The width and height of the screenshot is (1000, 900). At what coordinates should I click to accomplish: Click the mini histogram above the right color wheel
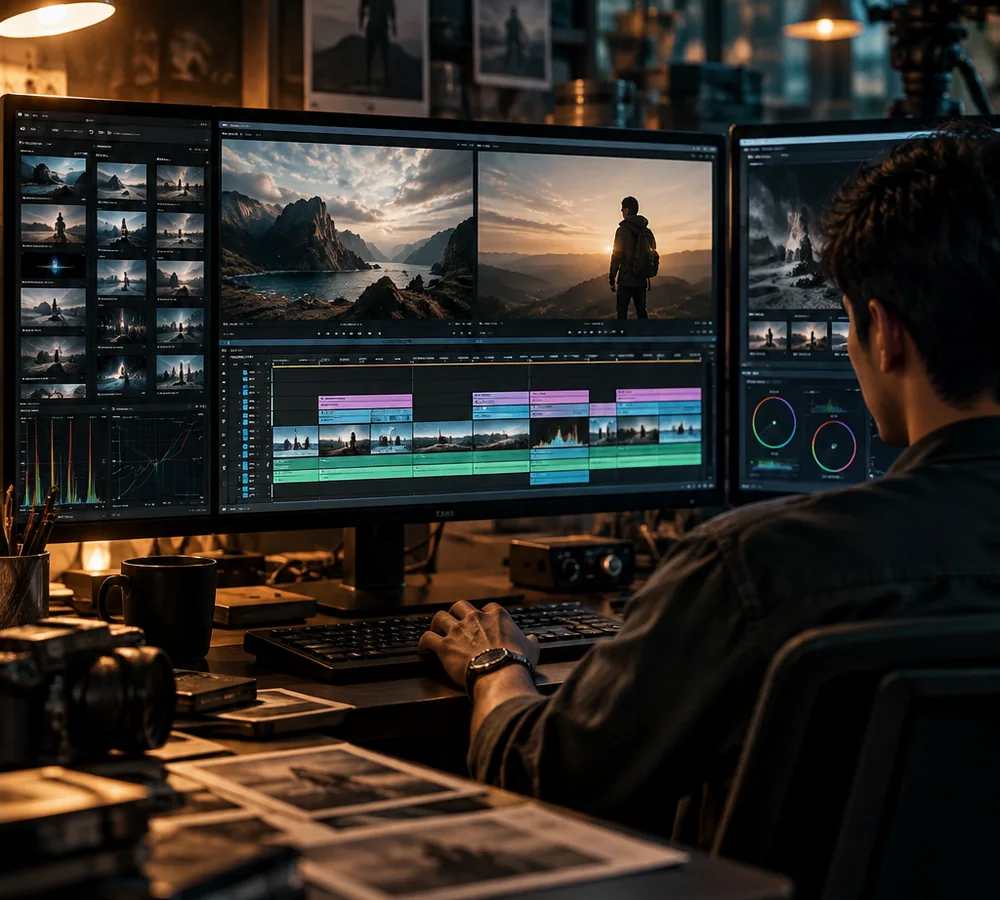pos(829,404)
